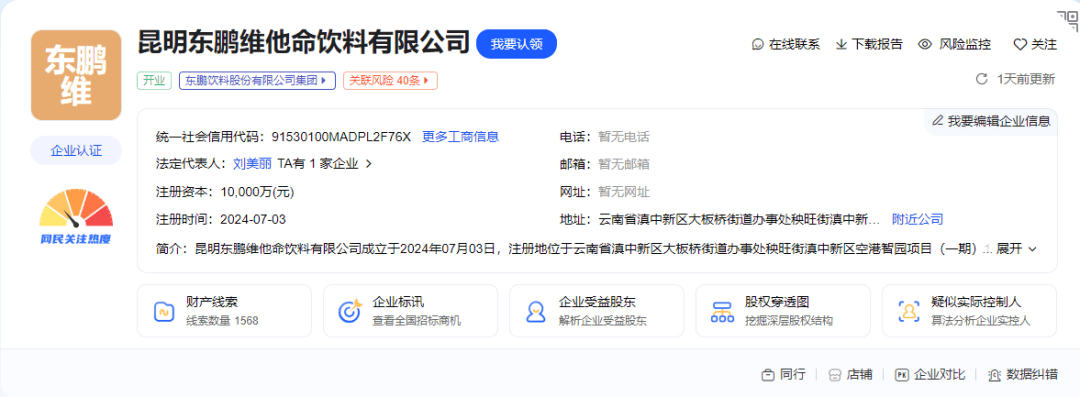Click the 东鹏维 company logo thumbnail
1080x397 pixels.
tap(76, 75)
